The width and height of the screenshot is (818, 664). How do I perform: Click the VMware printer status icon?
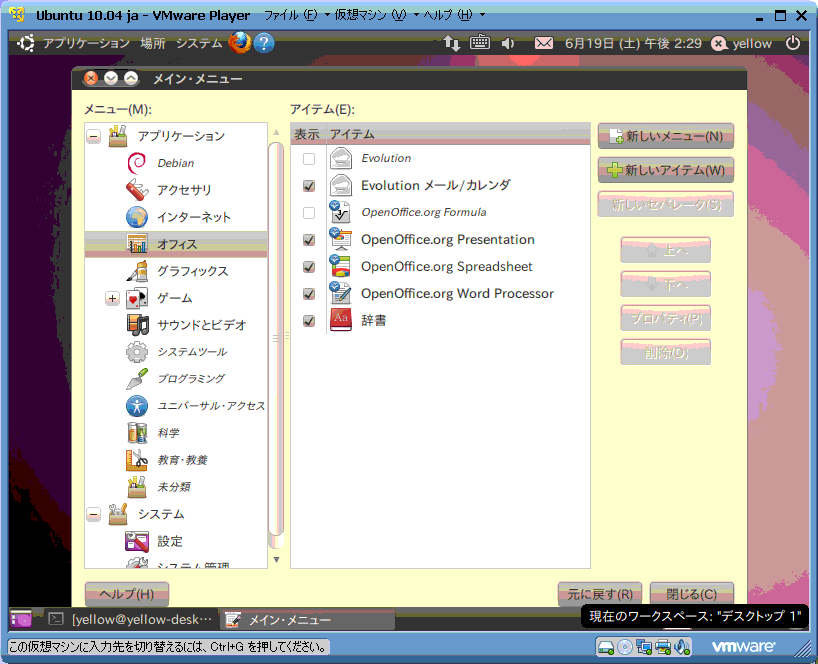663,647
